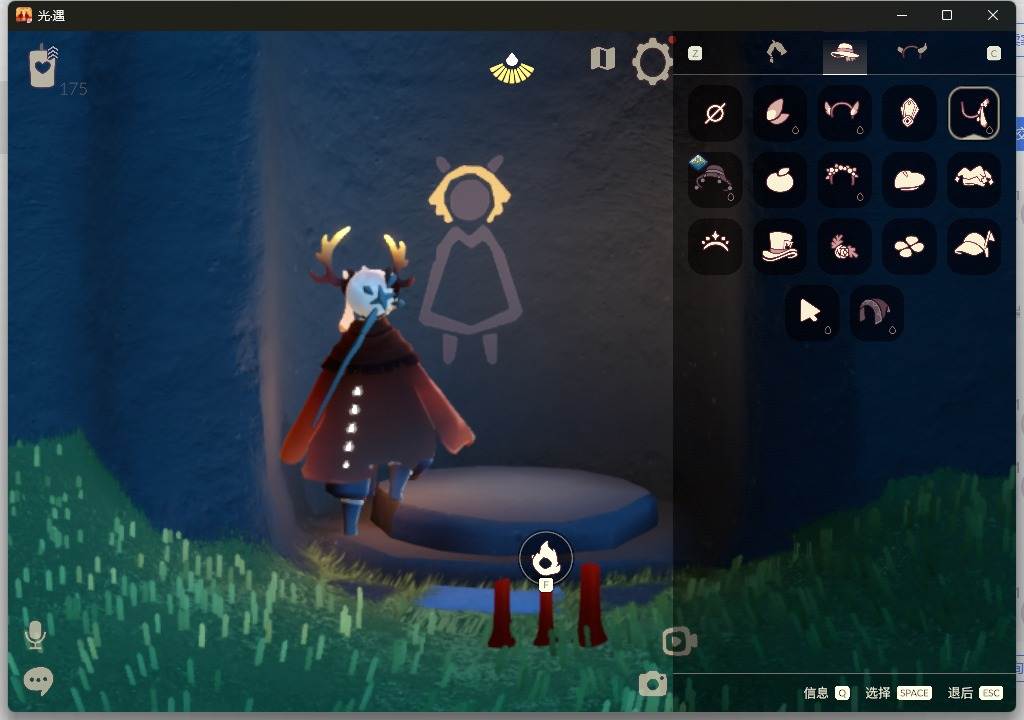Click the 退后 back button
This screenshot has height=720, width=1024.
(x=974, y=693)
